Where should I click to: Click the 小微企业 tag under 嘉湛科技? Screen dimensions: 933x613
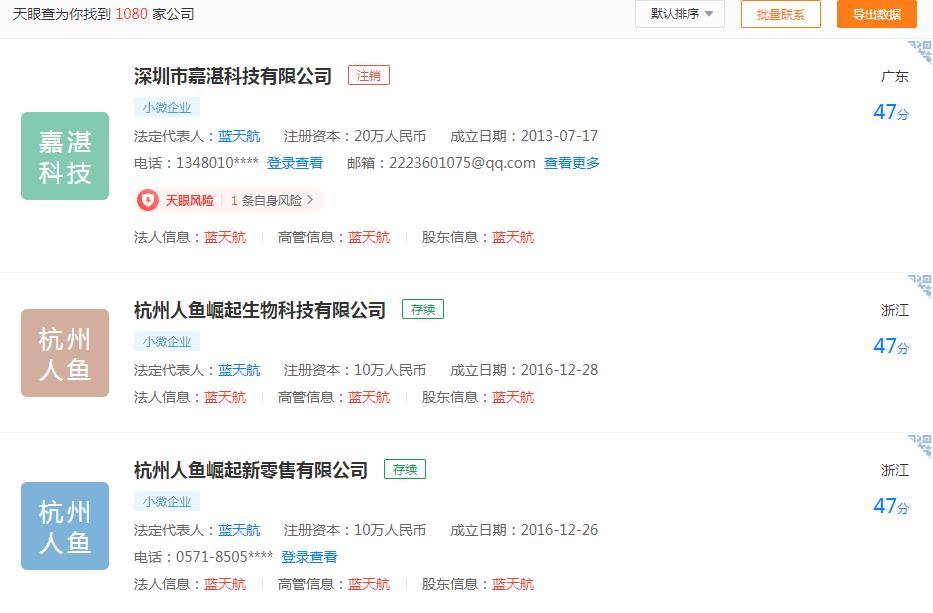[167, 108]
